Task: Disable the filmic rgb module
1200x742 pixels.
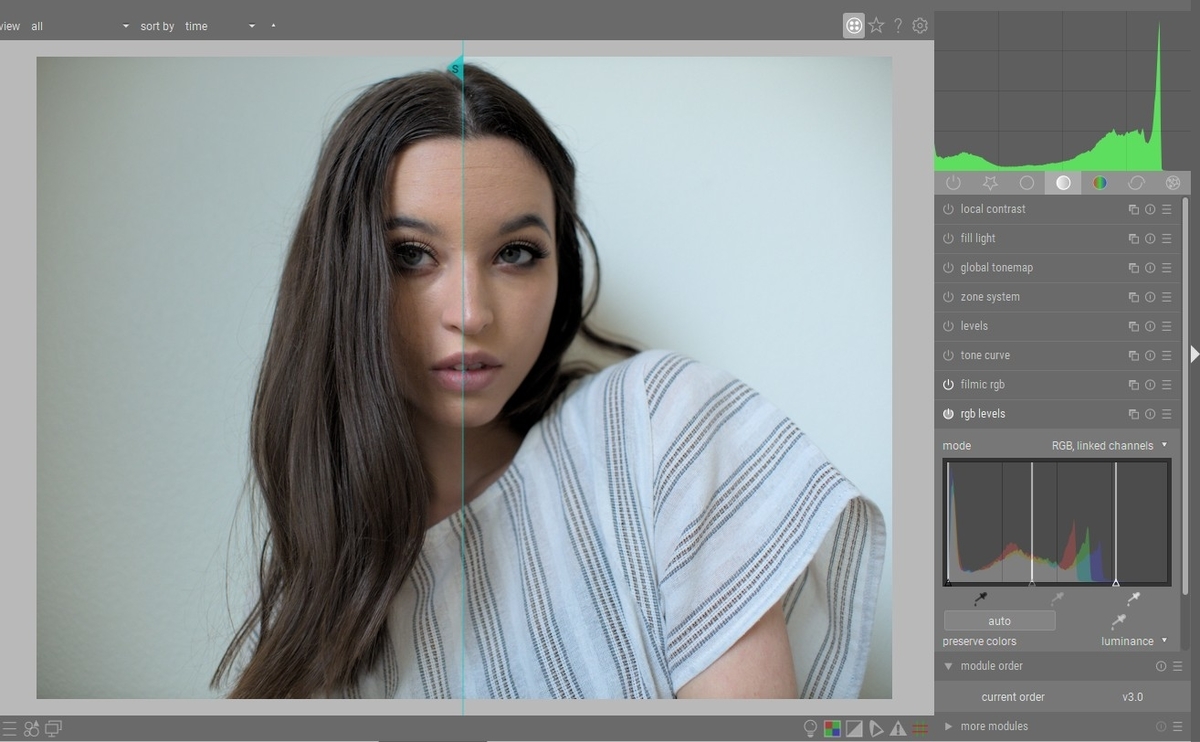Action: point(948,384)
